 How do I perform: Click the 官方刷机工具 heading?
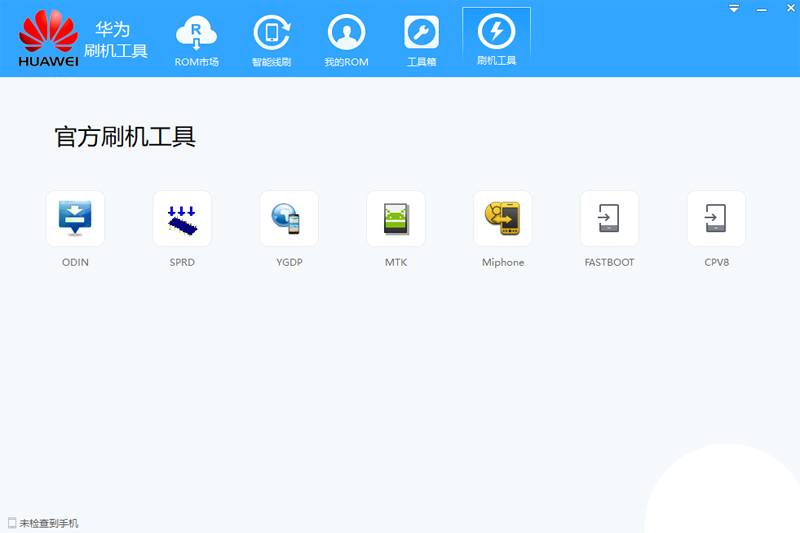[x=125, y=137]
